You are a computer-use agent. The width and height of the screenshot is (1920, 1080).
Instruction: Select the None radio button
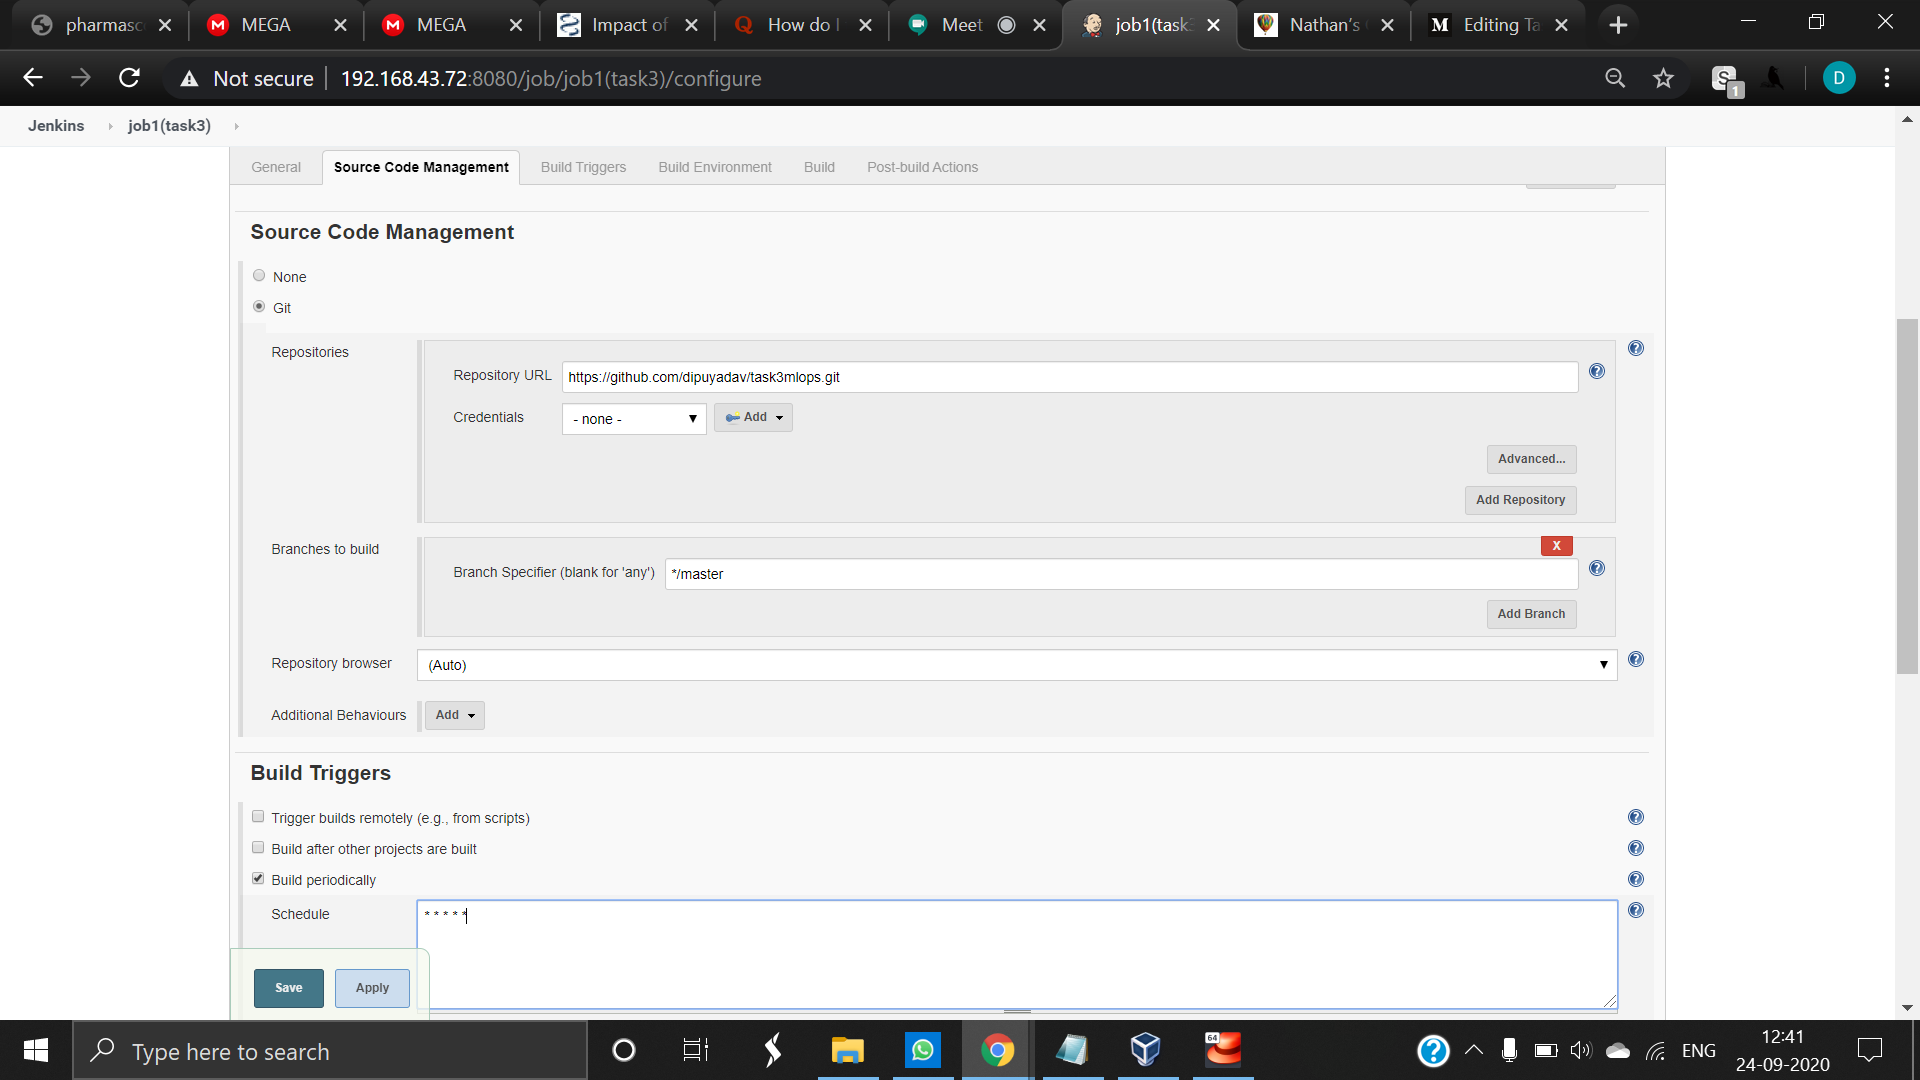[x=259, y=276]
